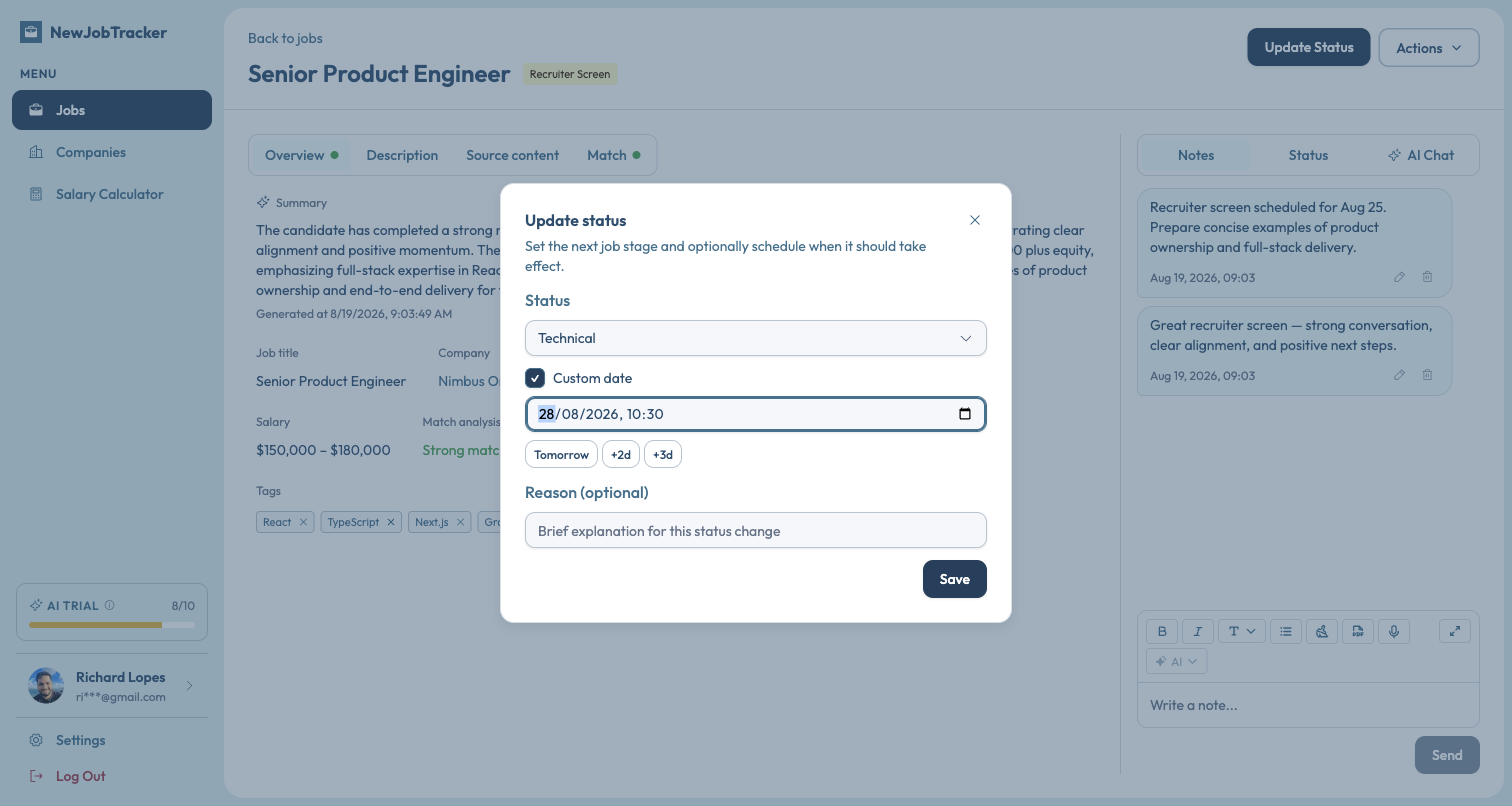Toggle bold formatting in note editor
The height and width of the screenshot is (806, 1512).
[x=1162, y=631]
